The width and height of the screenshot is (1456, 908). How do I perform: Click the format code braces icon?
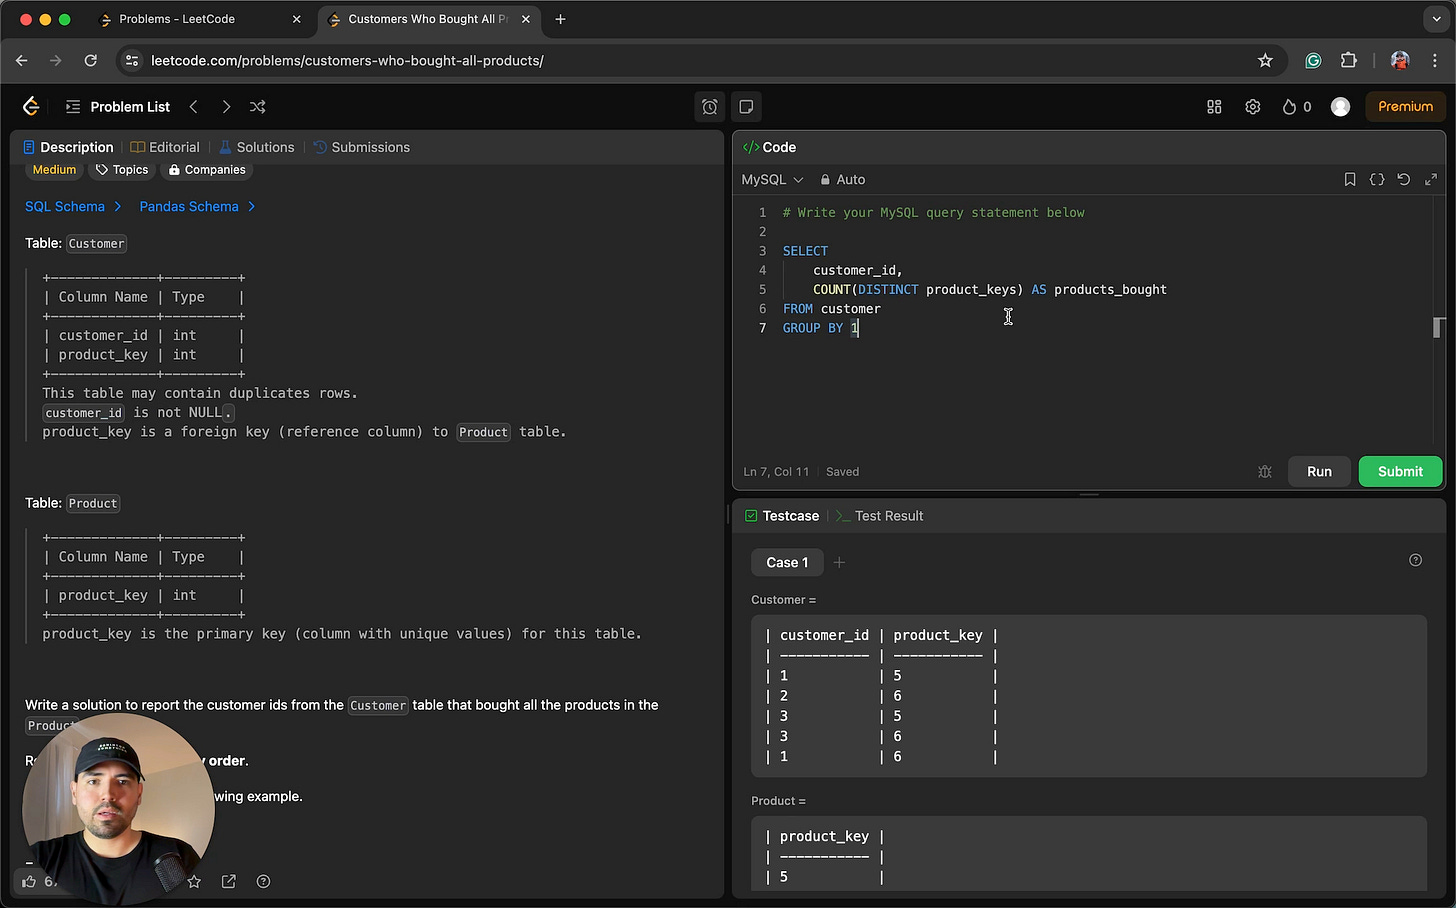pyautogui.click(x=1377, y=179)
